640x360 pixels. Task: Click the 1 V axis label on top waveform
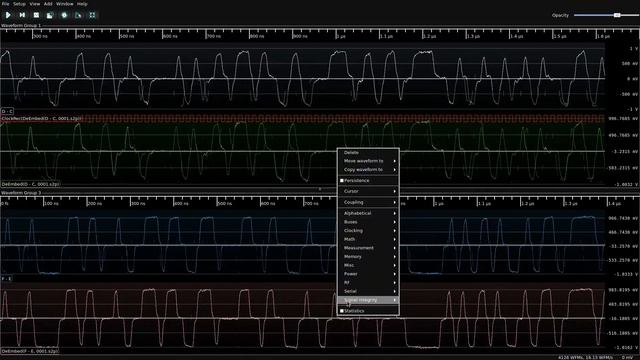633,49
